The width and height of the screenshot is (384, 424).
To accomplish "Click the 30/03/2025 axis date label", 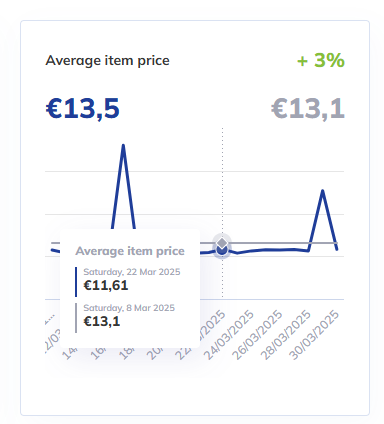I will pyautogui.click(x=314, y=335).
